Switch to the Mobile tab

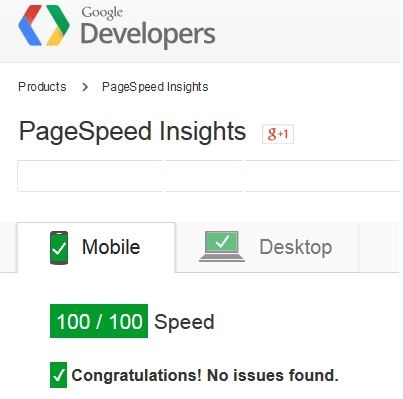click(x=96, y=247)
